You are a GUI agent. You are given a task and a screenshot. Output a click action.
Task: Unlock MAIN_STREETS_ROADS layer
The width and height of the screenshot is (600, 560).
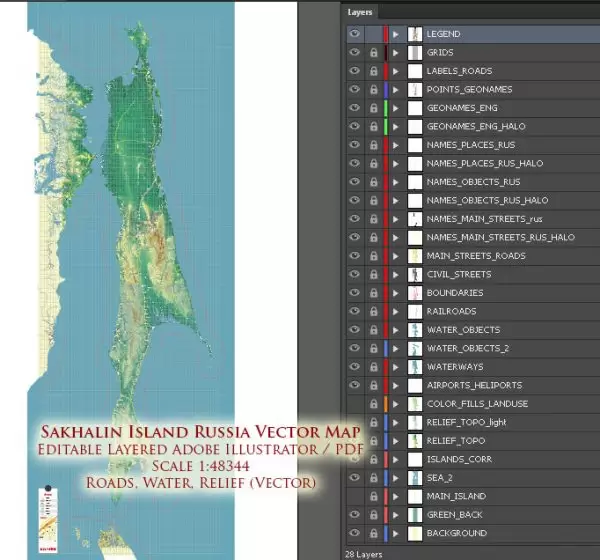pyautogui.click(x=373, y=256)
